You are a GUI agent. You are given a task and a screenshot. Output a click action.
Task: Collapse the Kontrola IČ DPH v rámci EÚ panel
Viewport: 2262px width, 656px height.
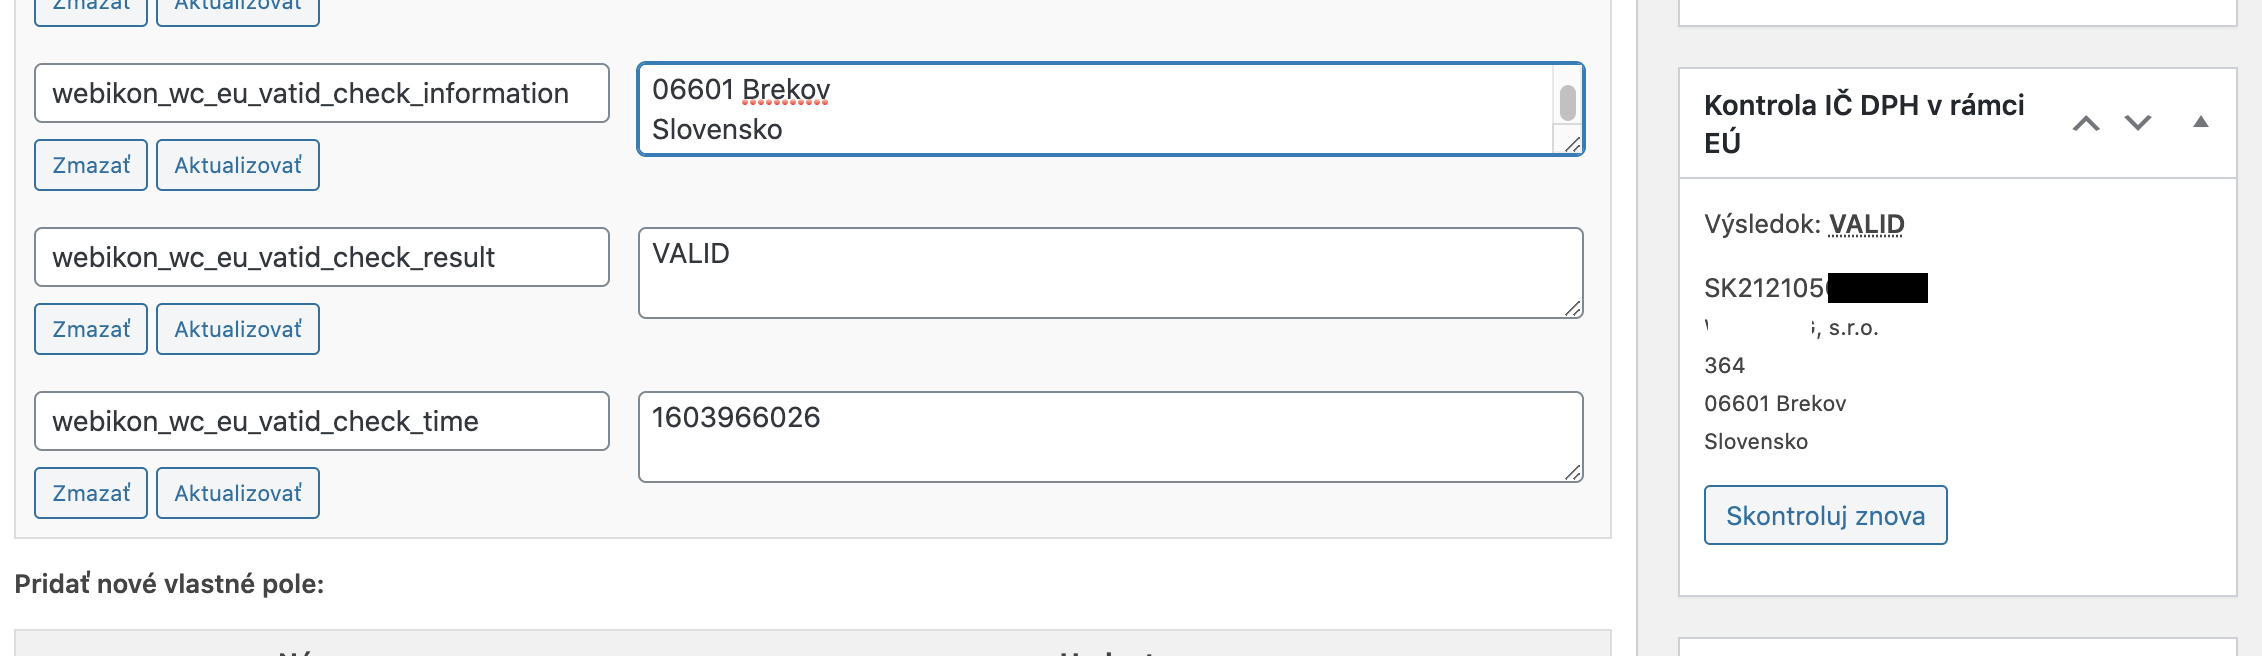coord(2200,122)
